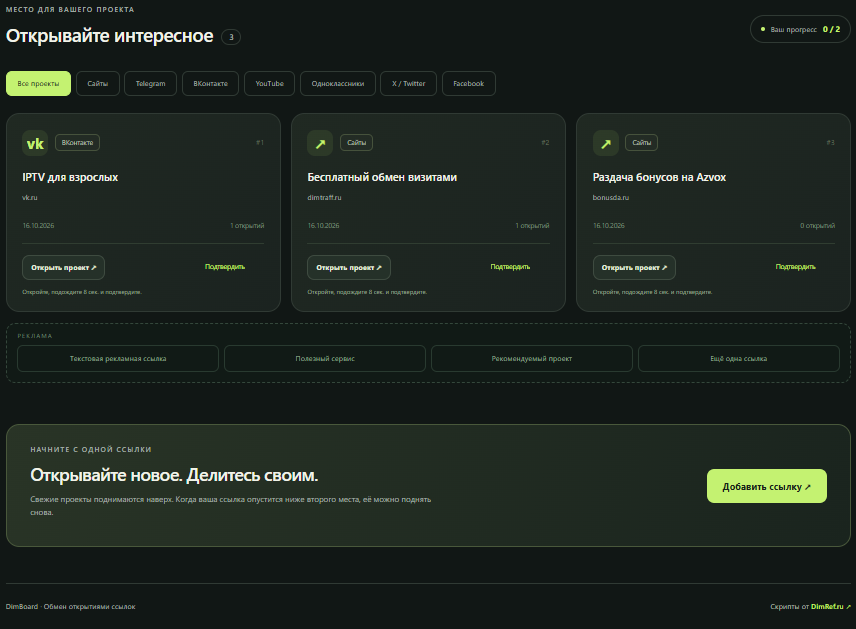Click the Добавить ссылку button
This screenshot has height=629, width=856.
pos(766,486)
